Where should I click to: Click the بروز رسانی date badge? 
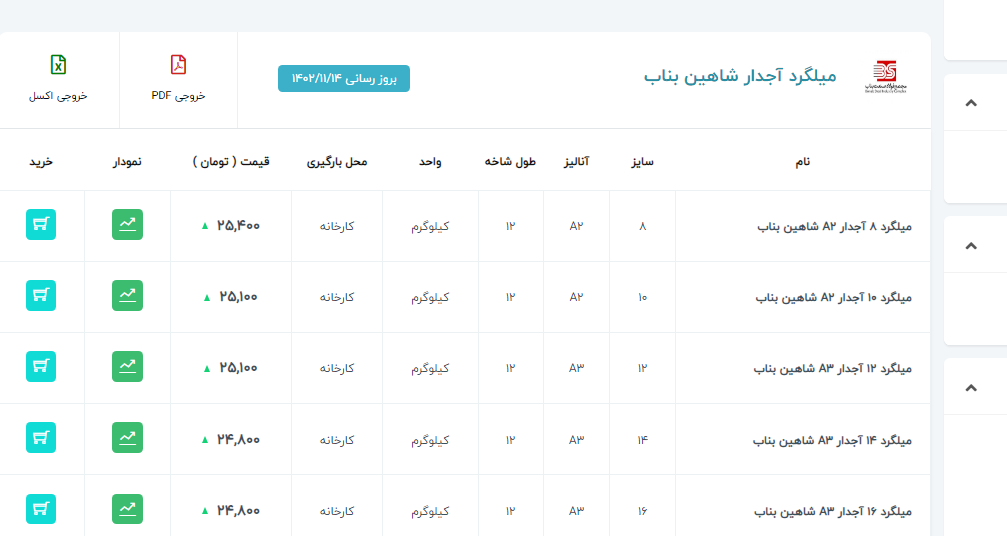pyautogui.click(x=344, y=78)
